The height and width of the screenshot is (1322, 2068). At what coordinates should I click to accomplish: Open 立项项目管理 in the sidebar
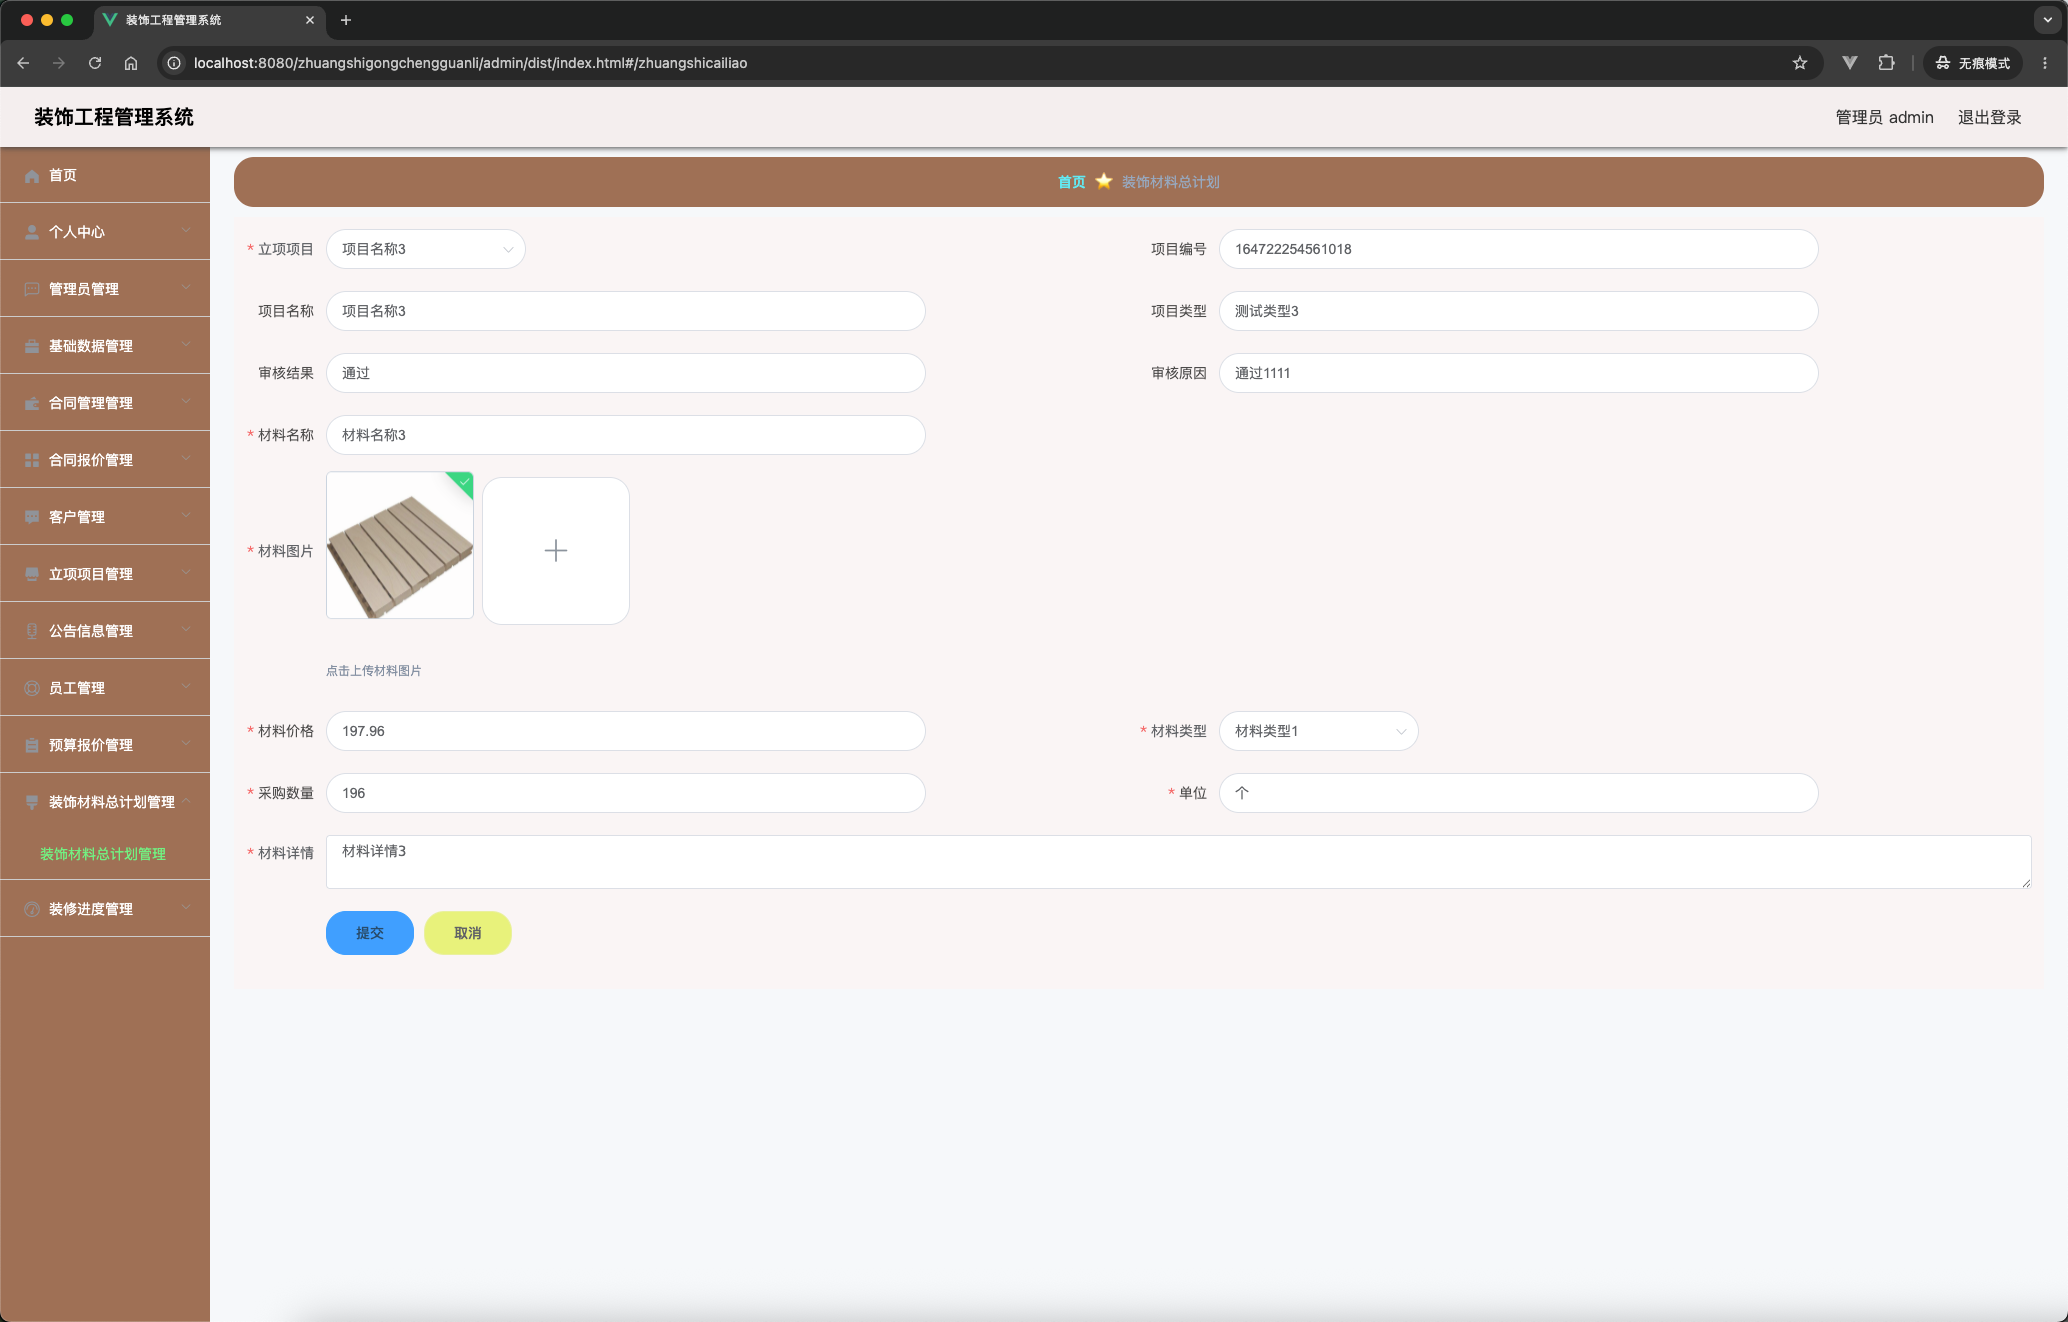[105, 574]
